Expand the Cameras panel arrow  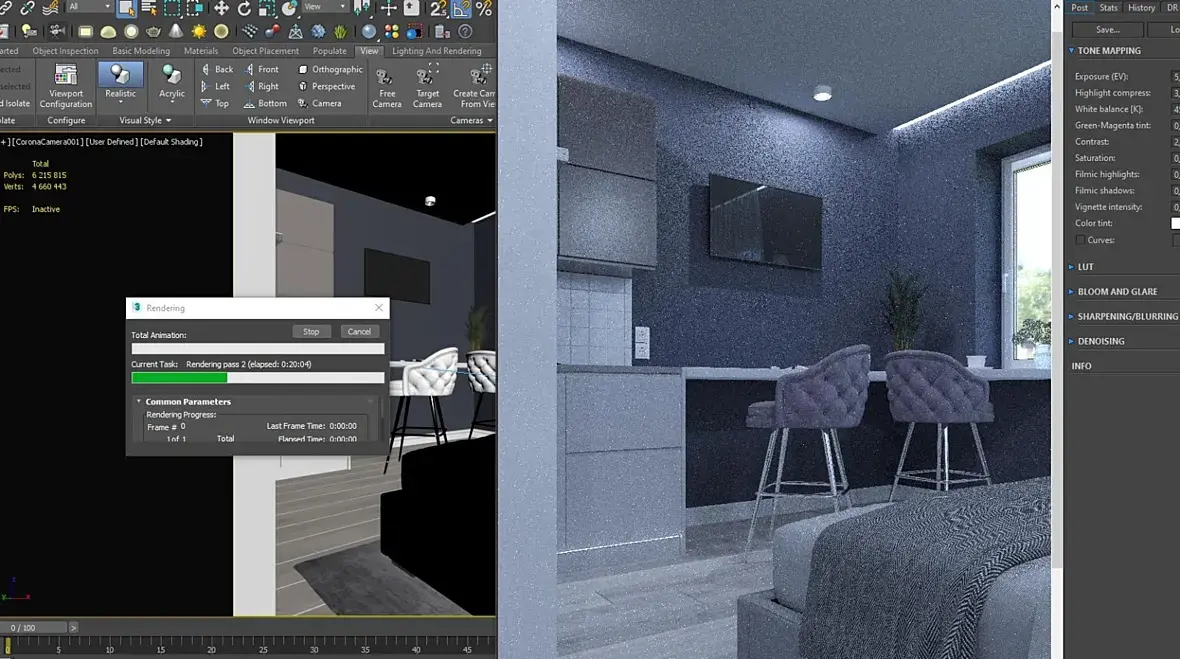tap(490, 120)
